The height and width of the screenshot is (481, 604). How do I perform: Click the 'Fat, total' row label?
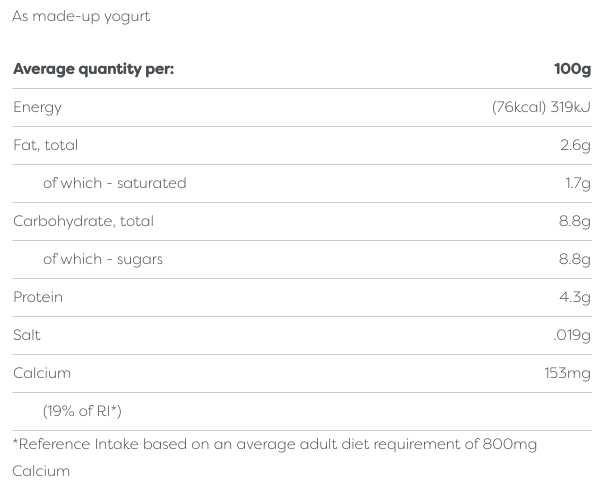coord(45,145)
